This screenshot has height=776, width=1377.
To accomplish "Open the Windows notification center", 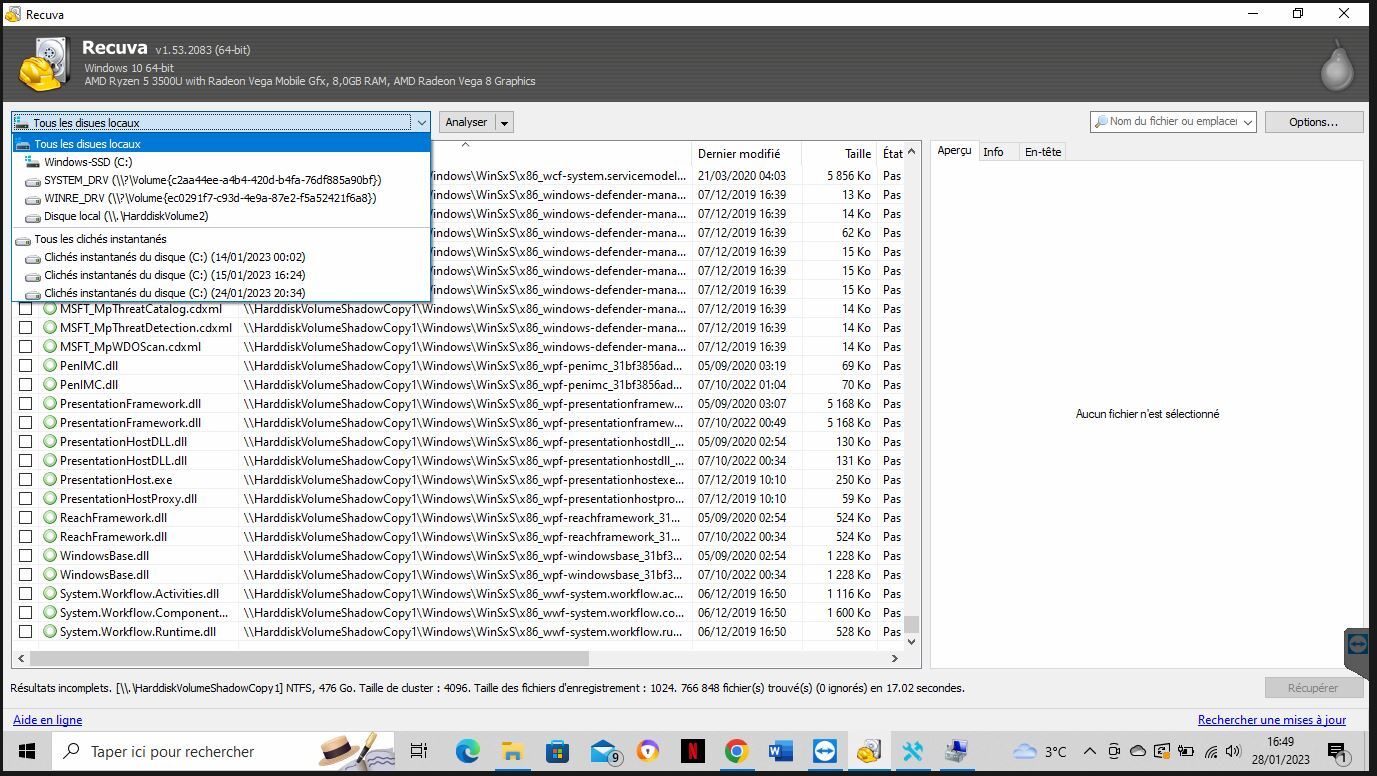I will click(x=1338, y=751).
